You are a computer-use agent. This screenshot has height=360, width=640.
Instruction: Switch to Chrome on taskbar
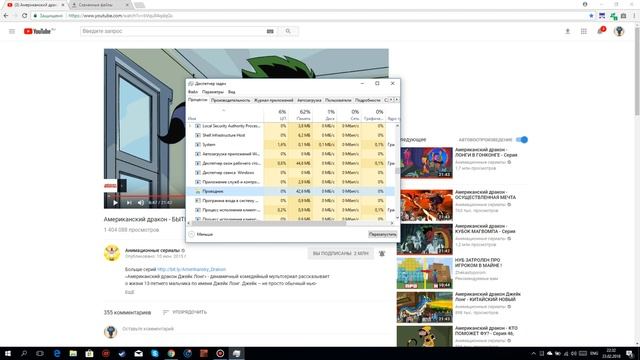[171, 353]
